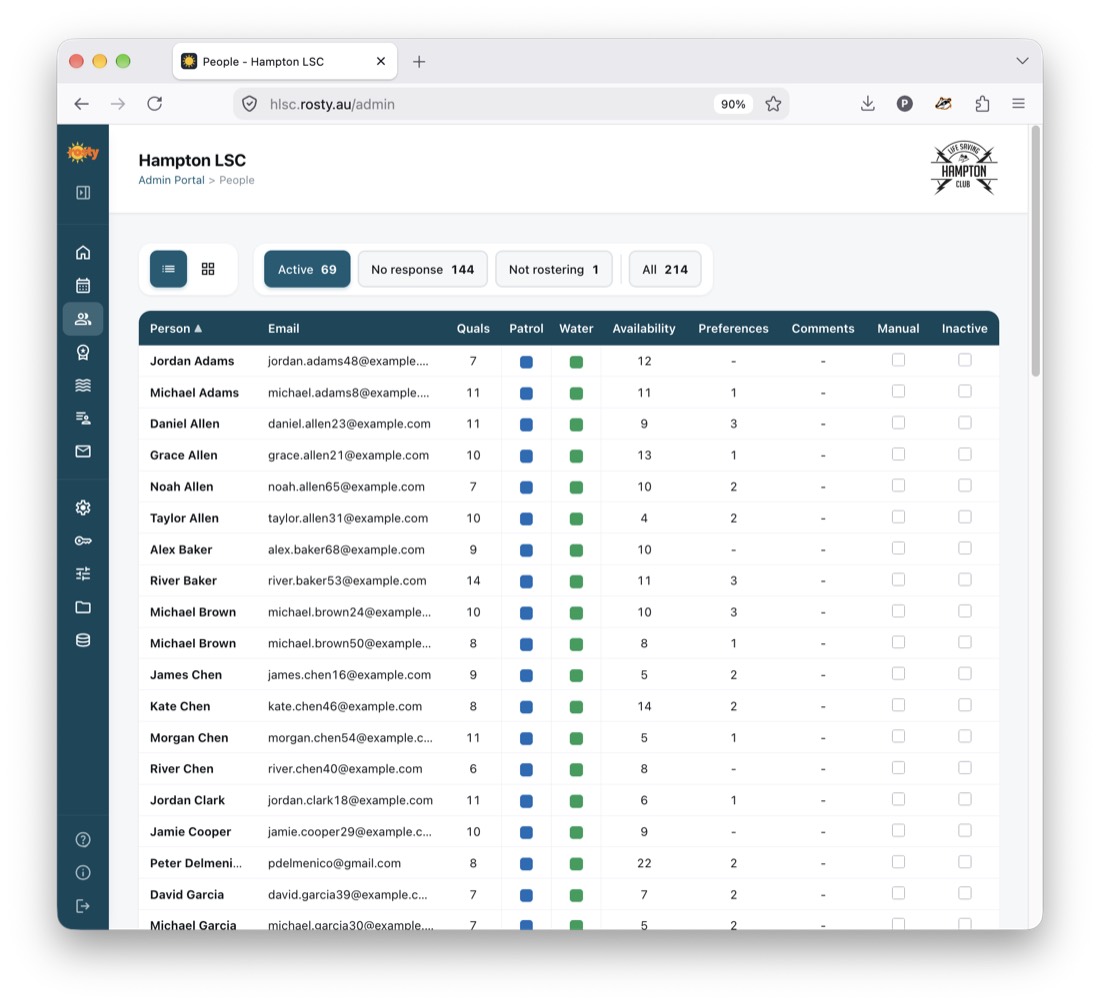Click the Availability column header
Image resolution: width=1100 pixels, height=1005 pixels.
[643, 328]
